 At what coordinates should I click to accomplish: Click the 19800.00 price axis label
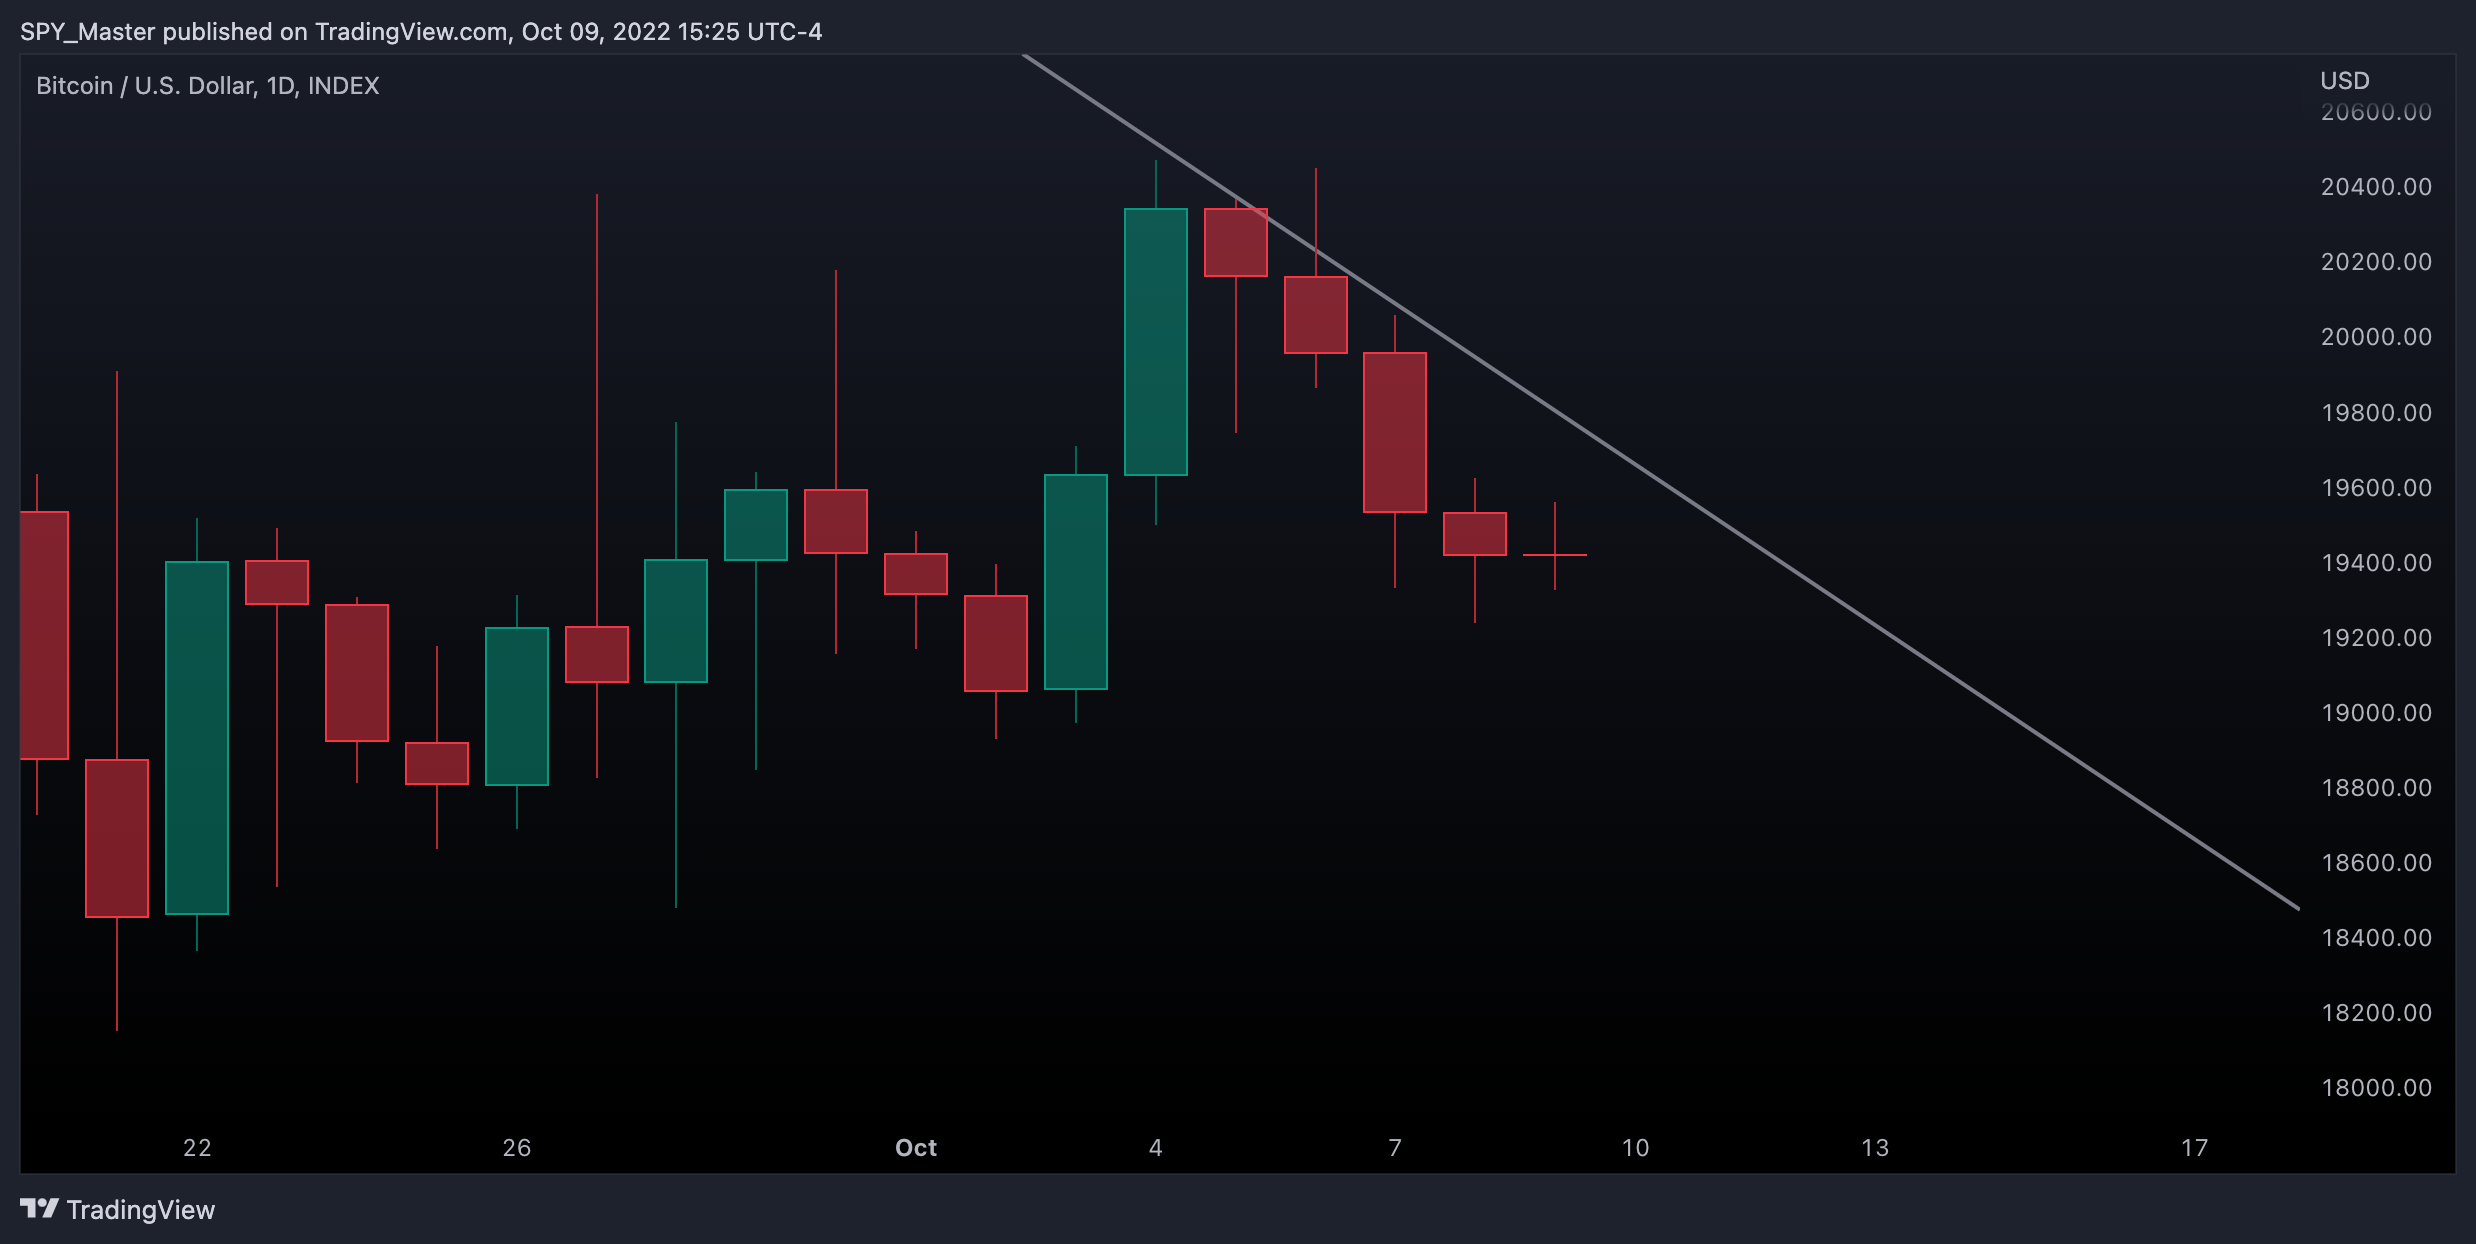coord(2376,413)
